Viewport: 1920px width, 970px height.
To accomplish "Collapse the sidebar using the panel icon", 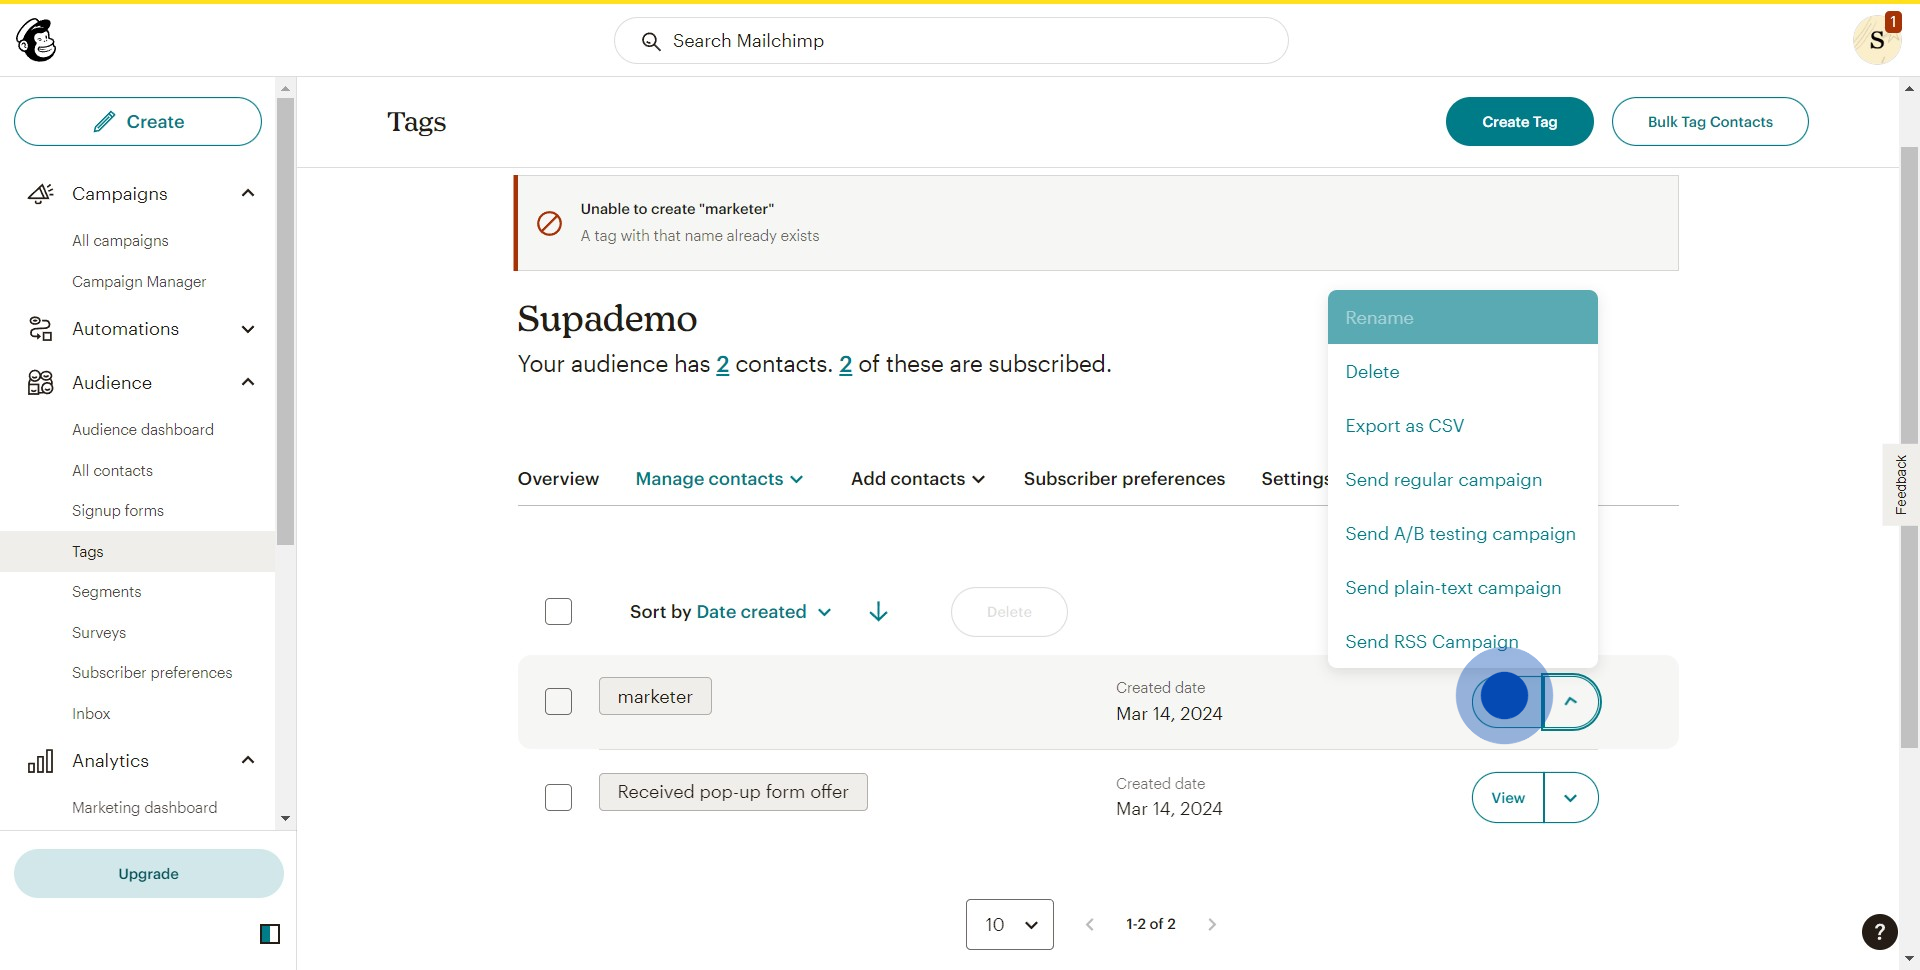I will pyautogui.click(x=270, y=934).
